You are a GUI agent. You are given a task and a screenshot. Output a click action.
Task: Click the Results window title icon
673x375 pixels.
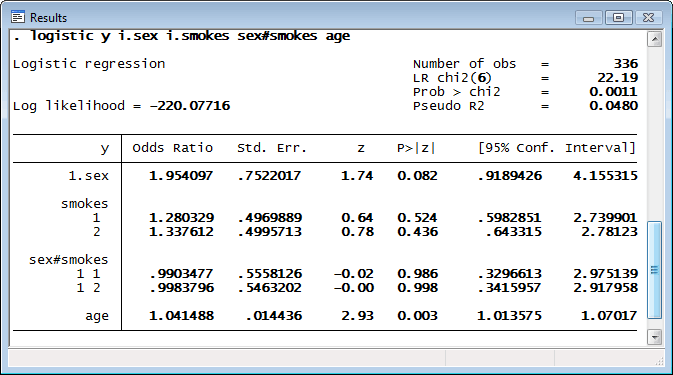pyautogui.click(x=18, y=17)
